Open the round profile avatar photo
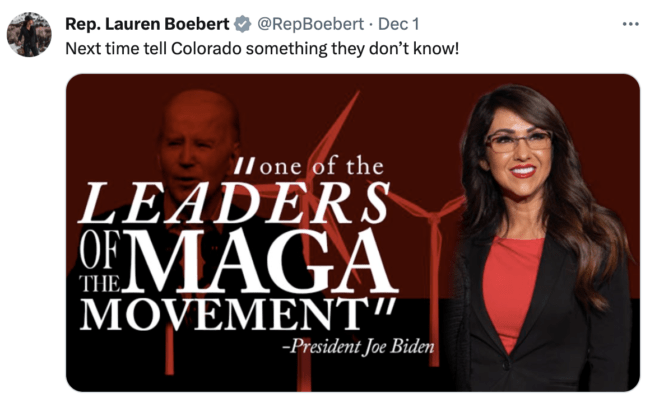This screenshot has height=403, width=650. click(29, 34)
